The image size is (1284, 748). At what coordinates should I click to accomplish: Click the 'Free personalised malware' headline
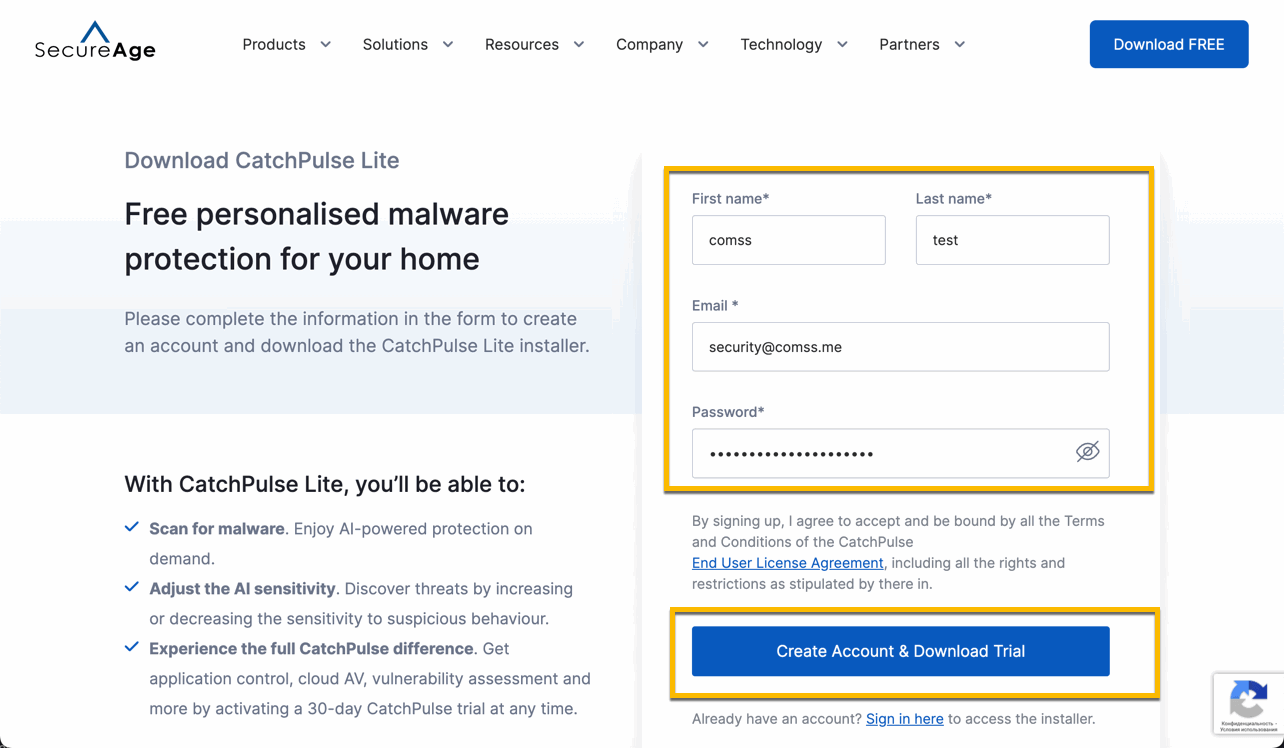[x=317, y=237]
